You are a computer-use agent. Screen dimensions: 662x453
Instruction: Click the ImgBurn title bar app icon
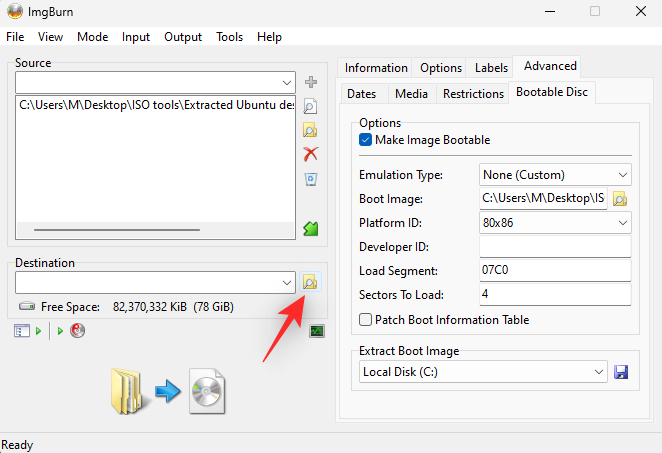(15, 11)
